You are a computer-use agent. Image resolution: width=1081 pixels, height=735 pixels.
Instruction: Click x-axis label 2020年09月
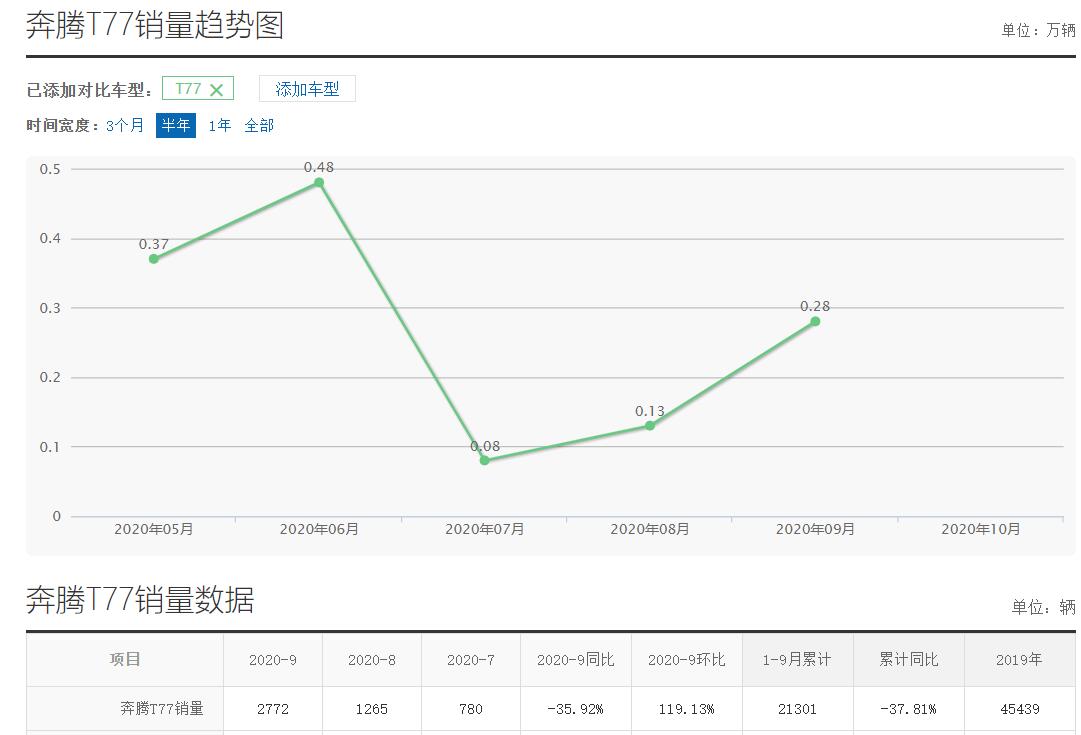[815, 530]
